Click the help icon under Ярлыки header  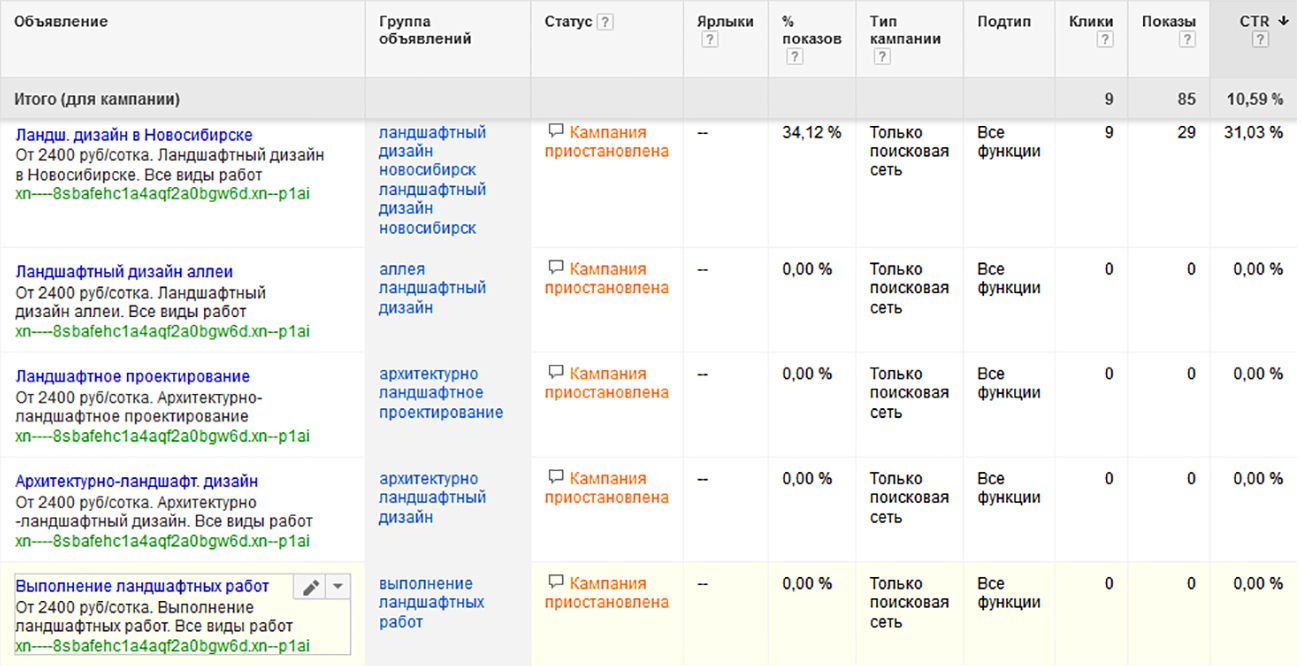pyautogui.click(x=709, y=40)
